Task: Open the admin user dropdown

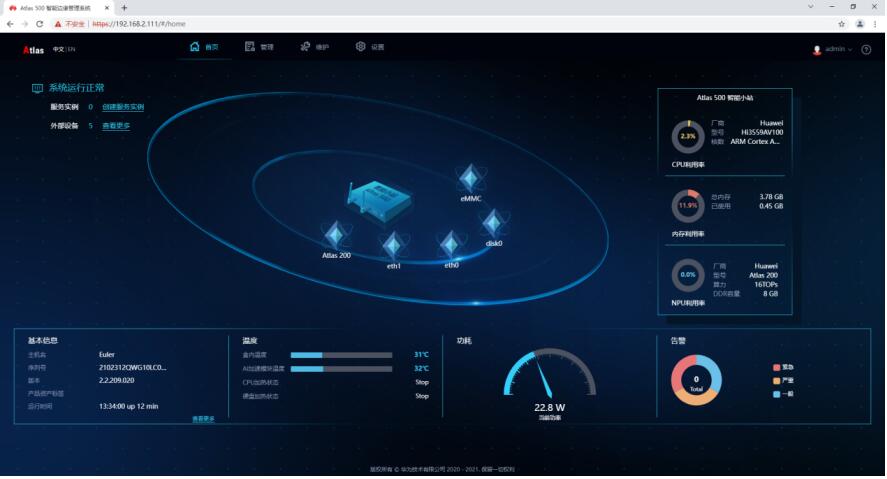Action: tap(838, 49)
